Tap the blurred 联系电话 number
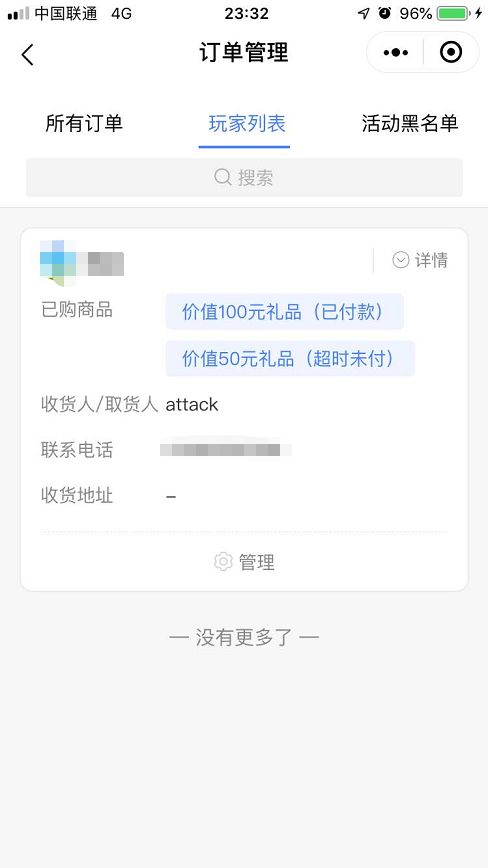Viewport: 488px width, 868px height. (x=225, y=449)
